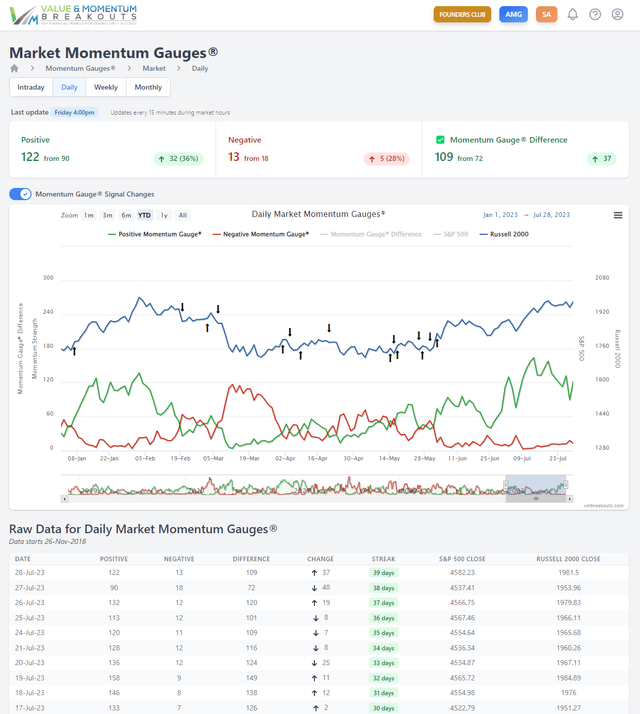
Task: Click the navigator left range handle
Action: (506, 484)
